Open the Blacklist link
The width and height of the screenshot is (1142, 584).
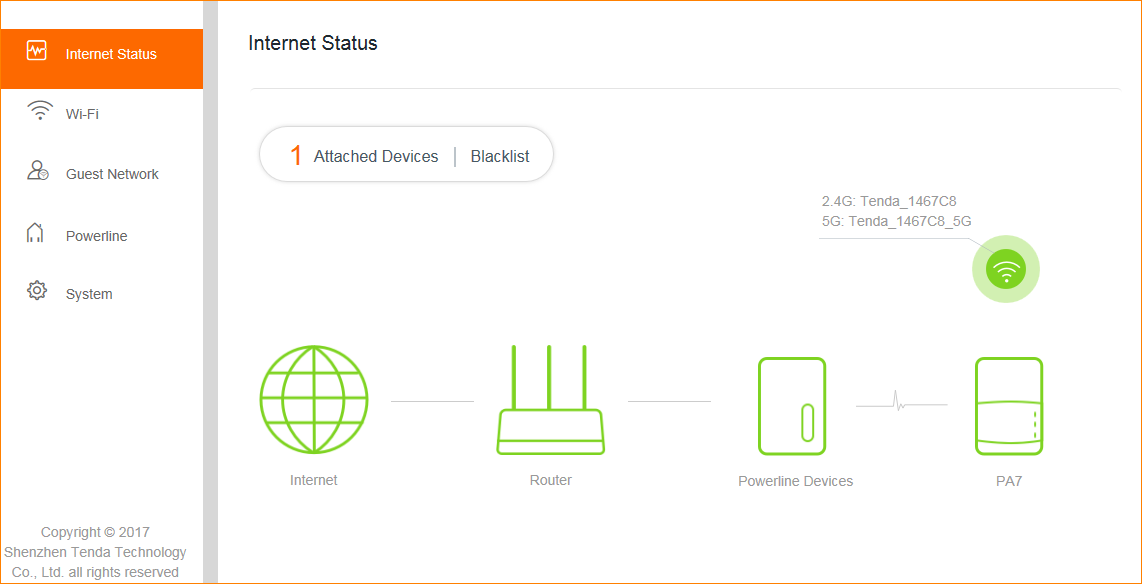click(500, 156)
